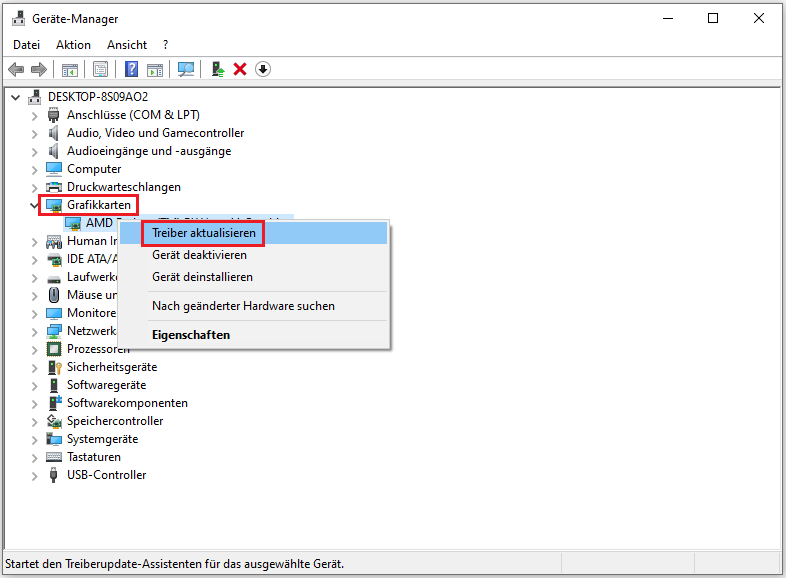Click the Audio, Video und Gamecontroller speaker icon
The height and width of the screenshot is (578, 786).
click(54, 133)
